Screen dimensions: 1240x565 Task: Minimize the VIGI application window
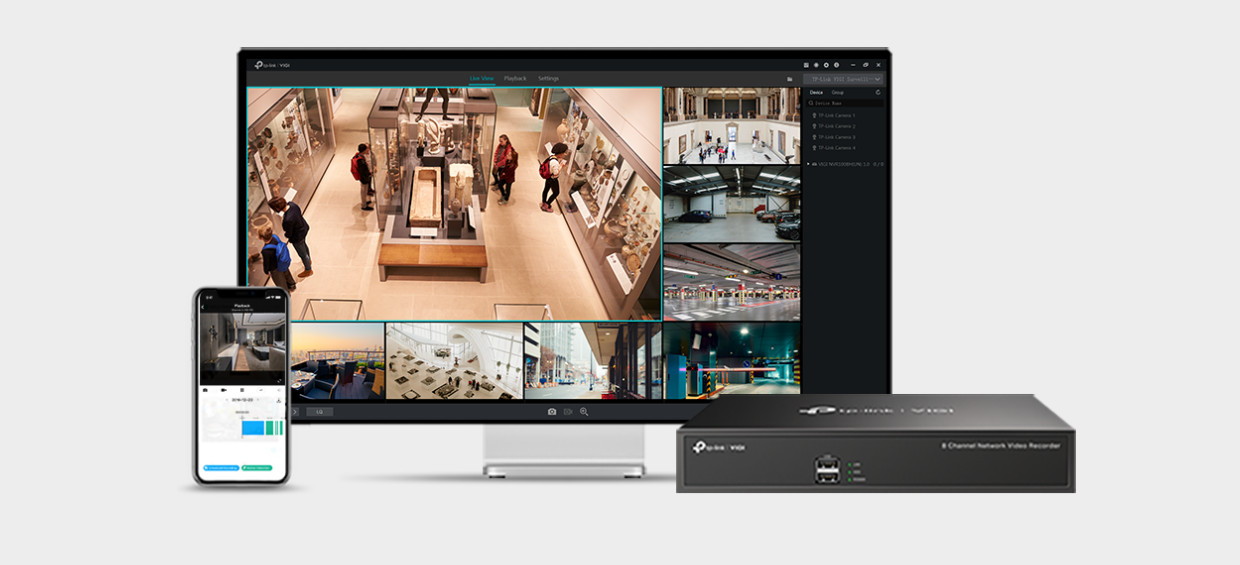click(853, 65)
